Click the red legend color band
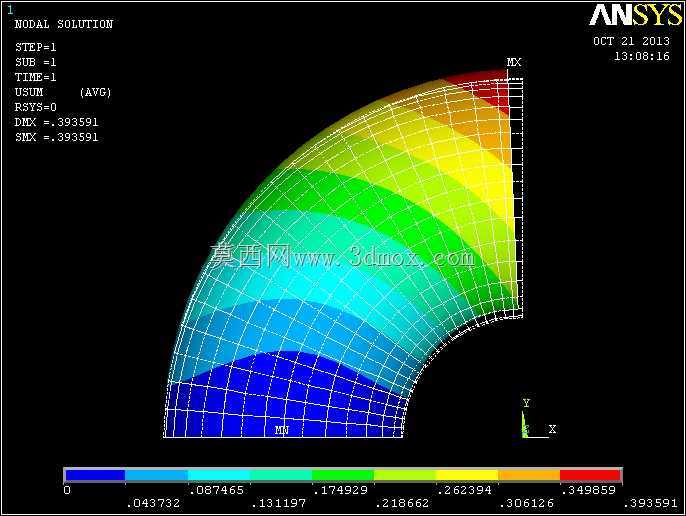Image resolution: width=686 pixels, height=516 pixels. [x=591, y=475]
